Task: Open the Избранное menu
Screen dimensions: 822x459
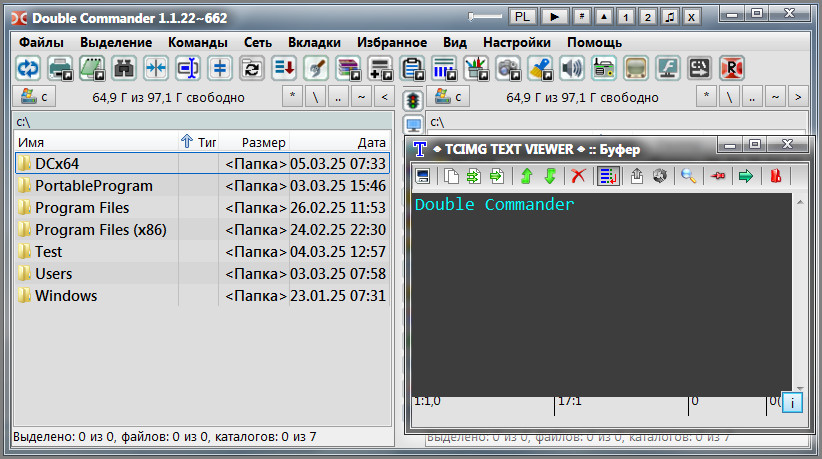Action: [x=392, y=42]
